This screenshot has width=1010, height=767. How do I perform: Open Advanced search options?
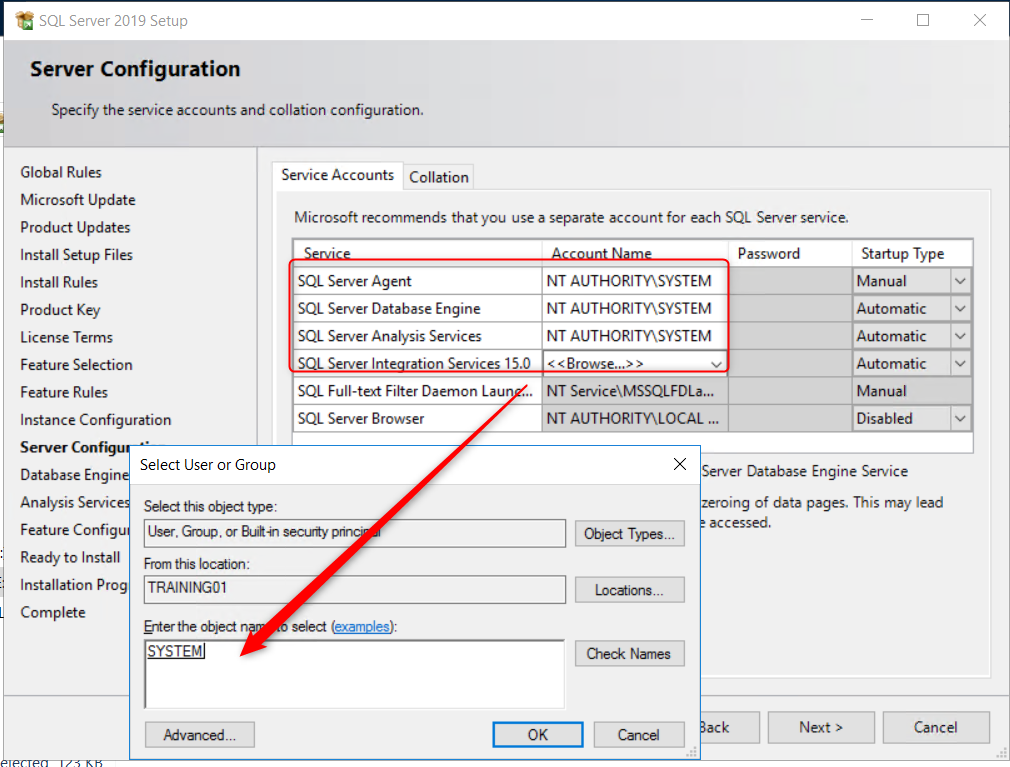tap(200, 735)
